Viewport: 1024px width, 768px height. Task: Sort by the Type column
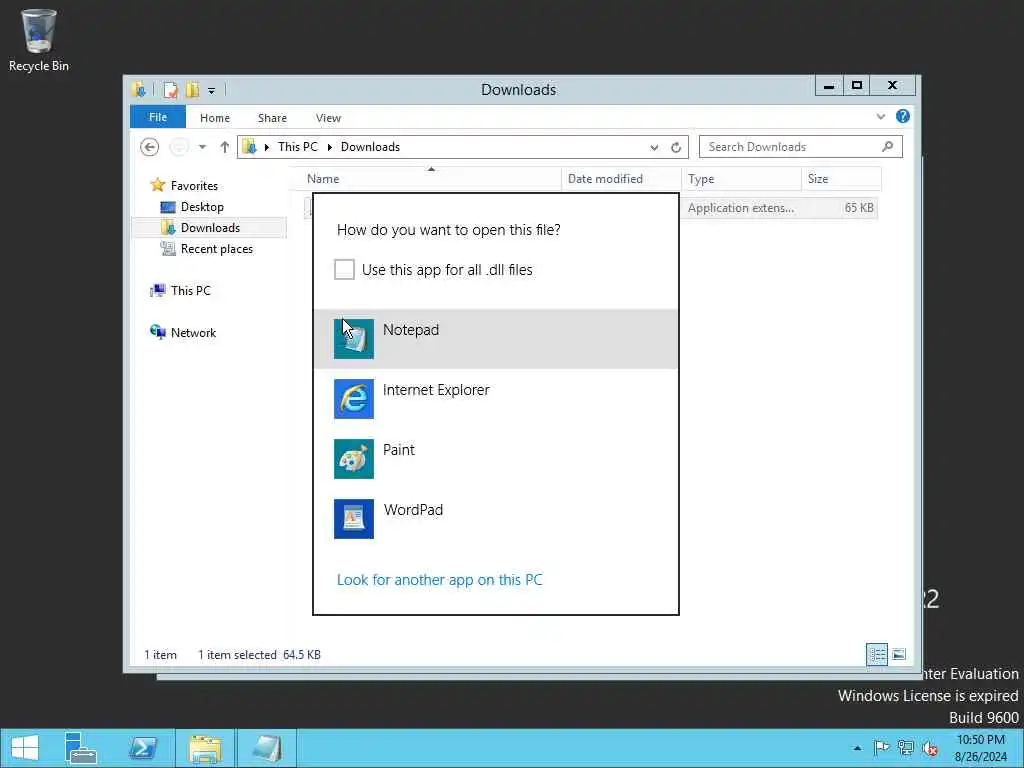741,179
